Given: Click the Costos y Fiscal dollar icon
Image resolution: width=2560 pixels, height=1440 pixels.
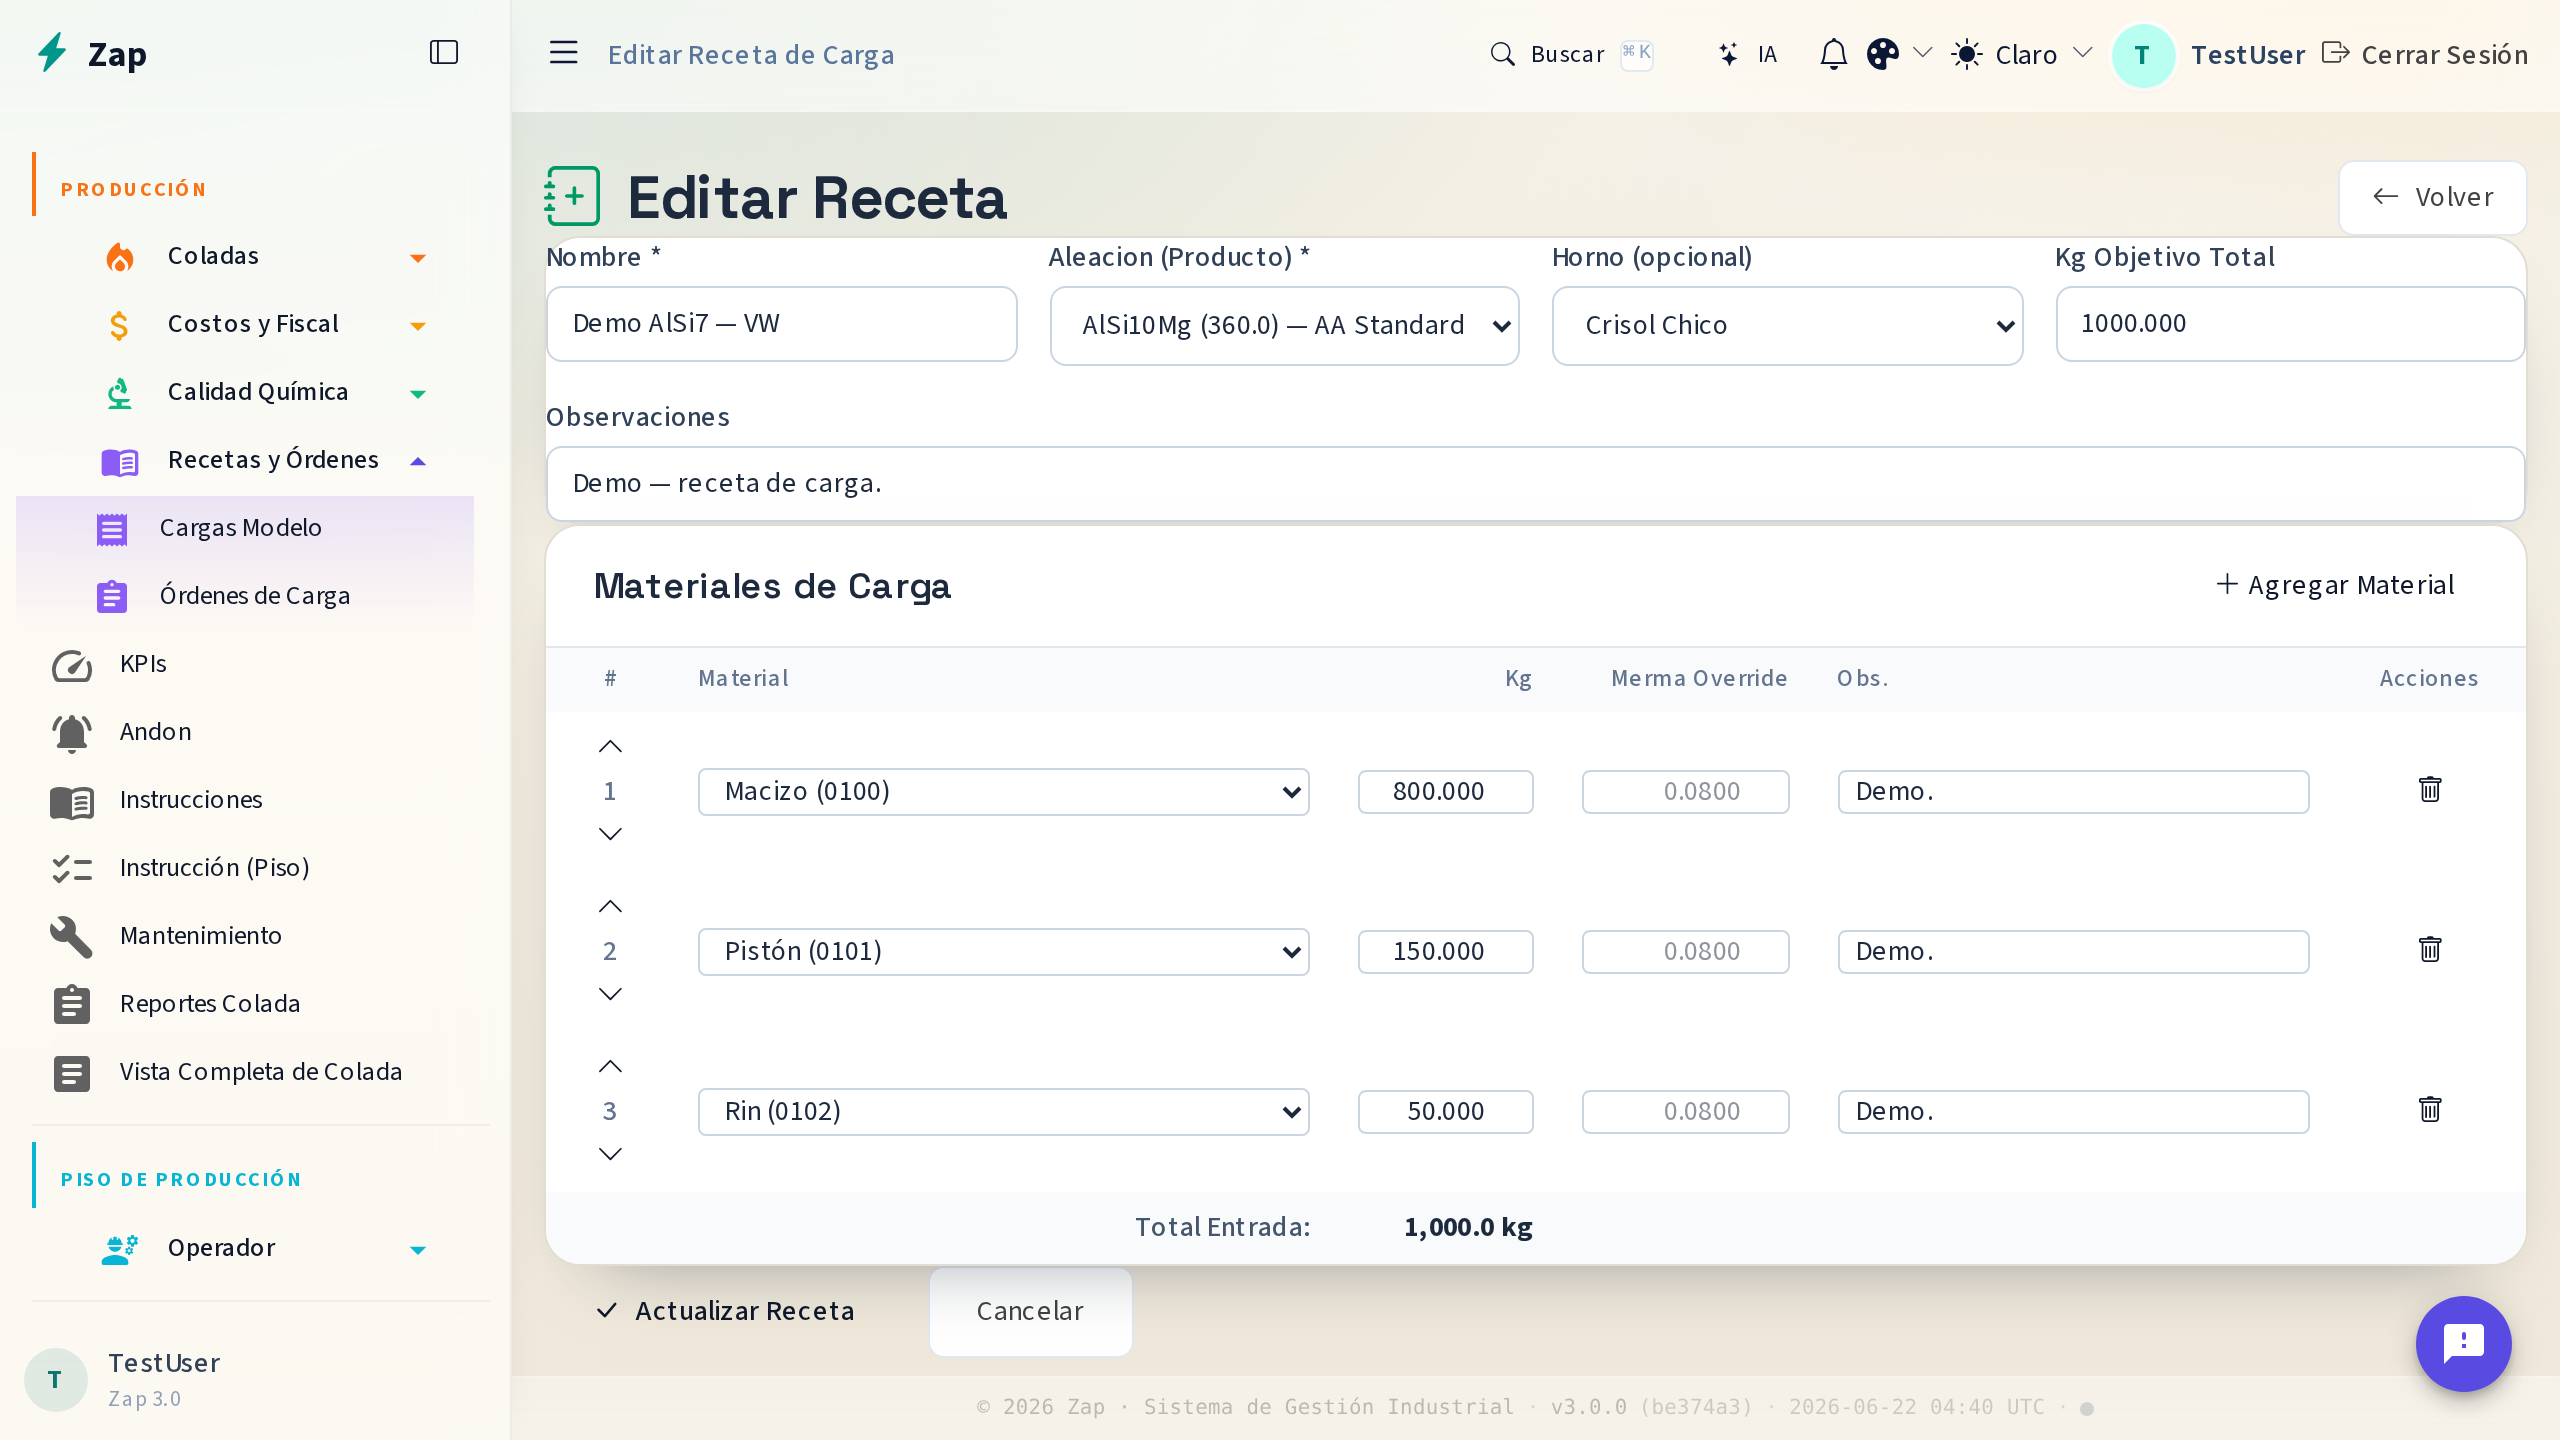Looking at the screenshot, I should (x=119, y=325).
